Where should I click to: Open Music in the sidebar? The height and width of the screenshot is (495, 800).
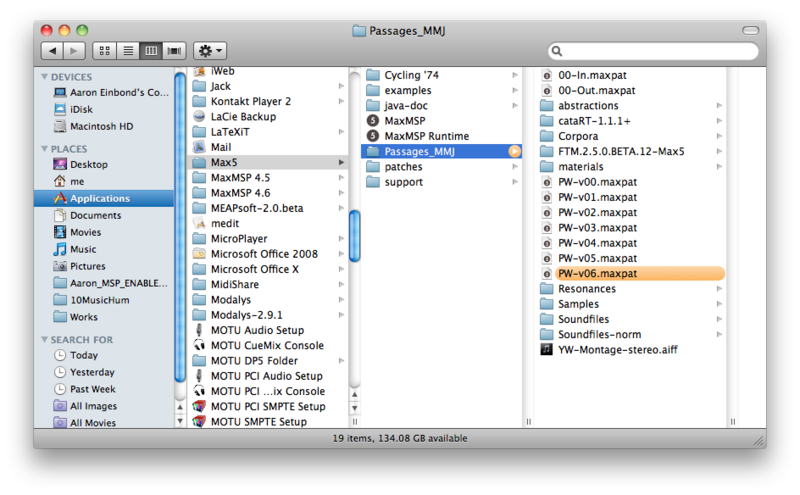(x=75, y=249)
